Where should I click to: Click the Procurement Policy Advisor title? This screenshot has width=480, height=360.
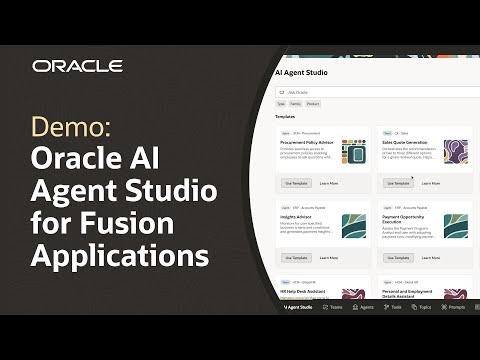307,142
